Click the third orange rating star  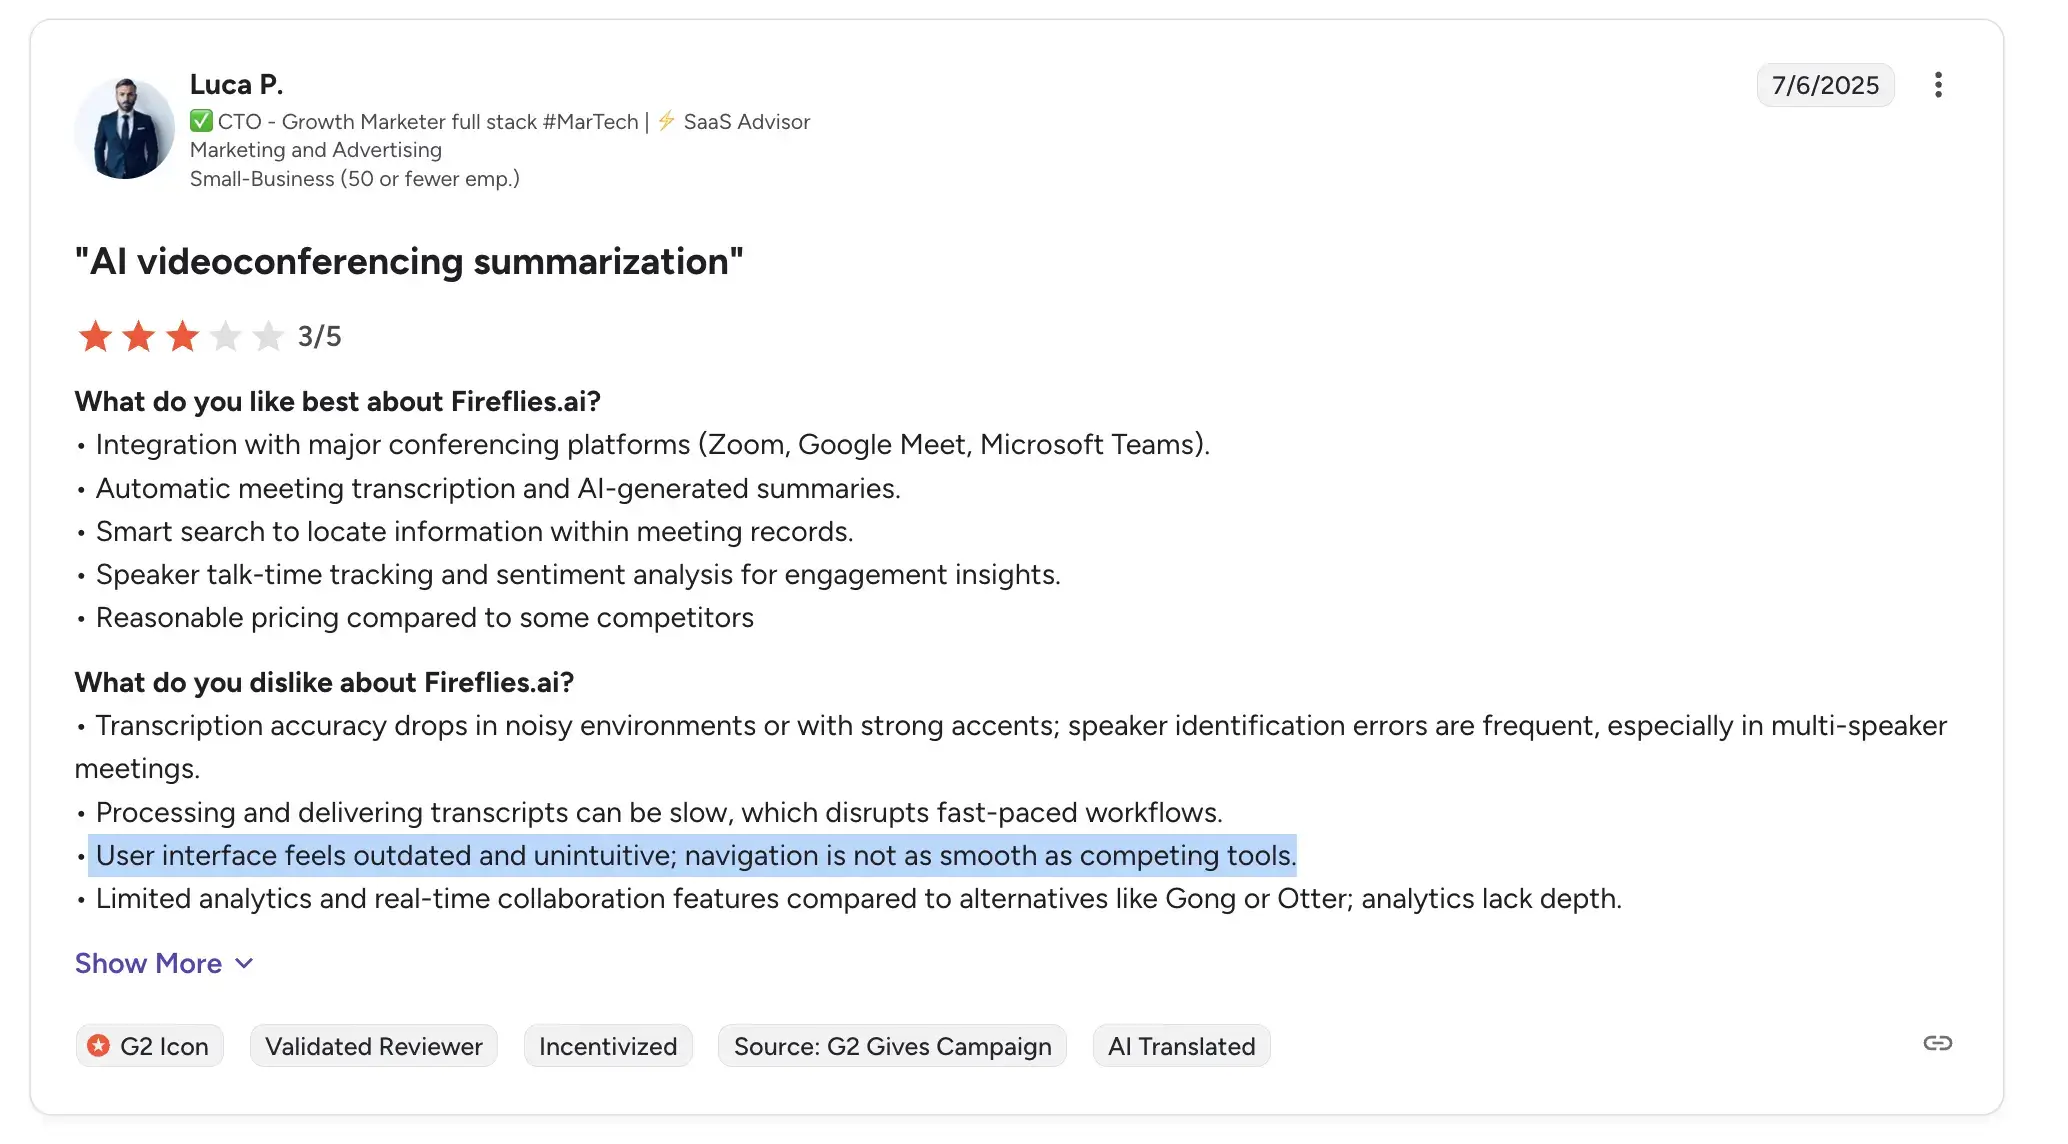coord(182,336)
